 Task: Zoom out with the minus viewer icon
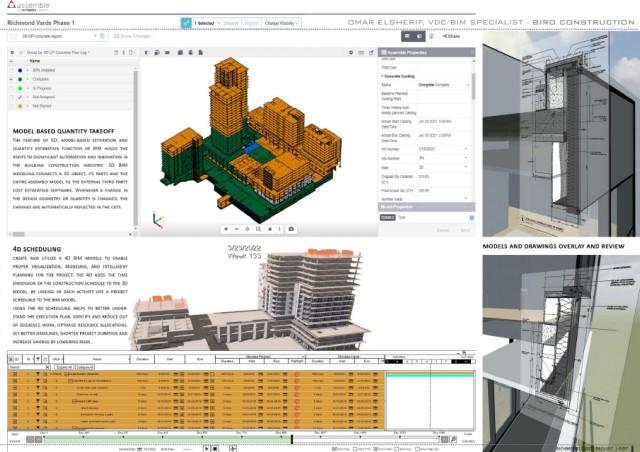[236, 229]
